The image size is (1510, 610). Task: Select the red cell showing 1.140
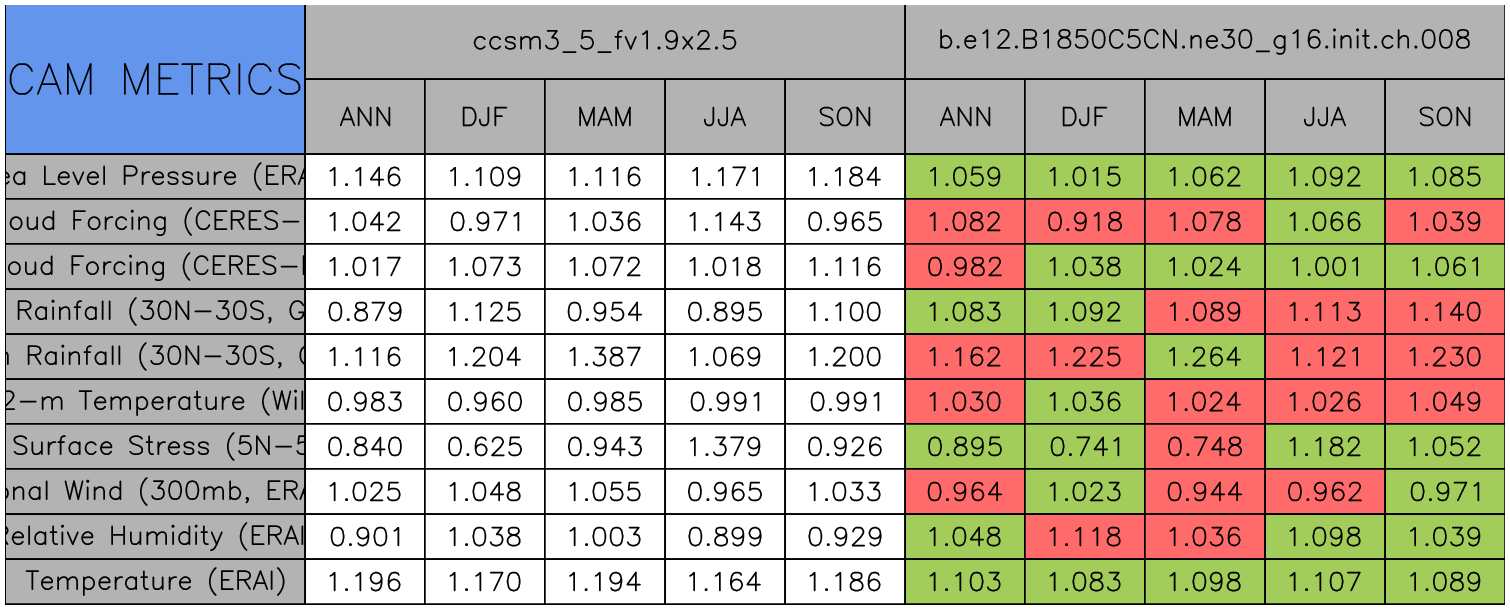1445,312
